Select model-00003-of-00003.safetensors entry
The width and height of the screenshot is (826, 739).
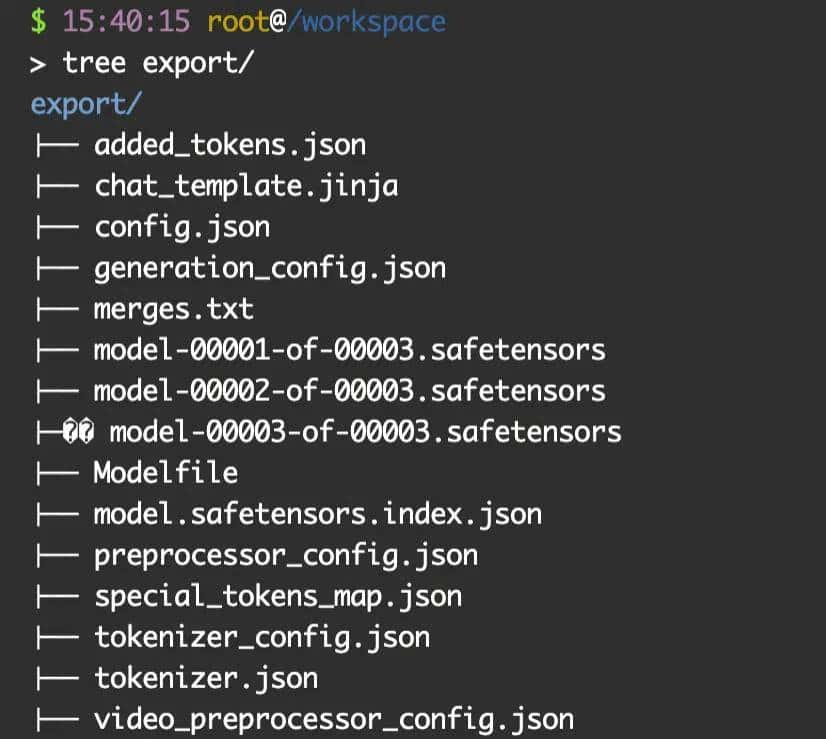(365, 432)
